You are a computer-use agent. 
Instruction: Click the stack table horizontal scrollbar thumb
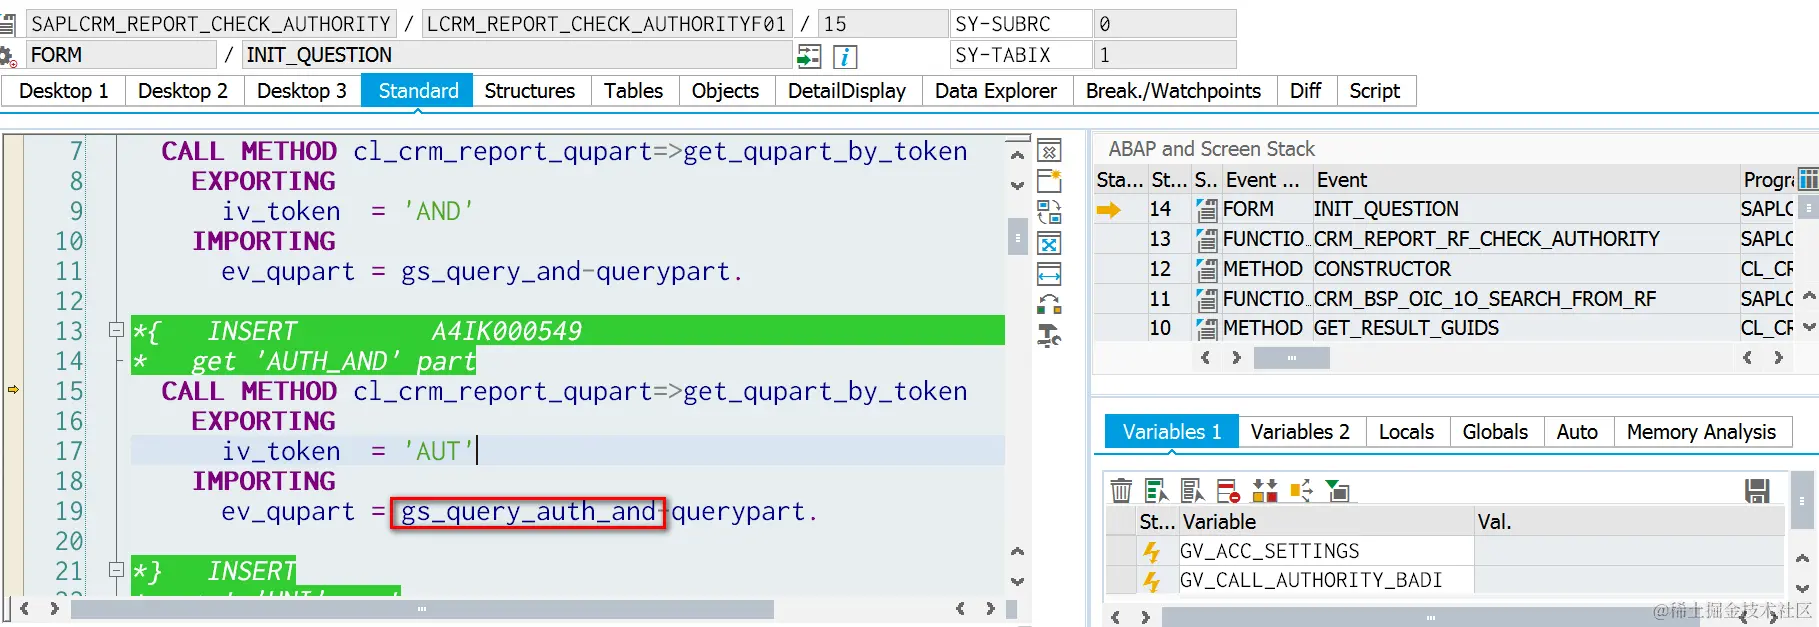1291,358
